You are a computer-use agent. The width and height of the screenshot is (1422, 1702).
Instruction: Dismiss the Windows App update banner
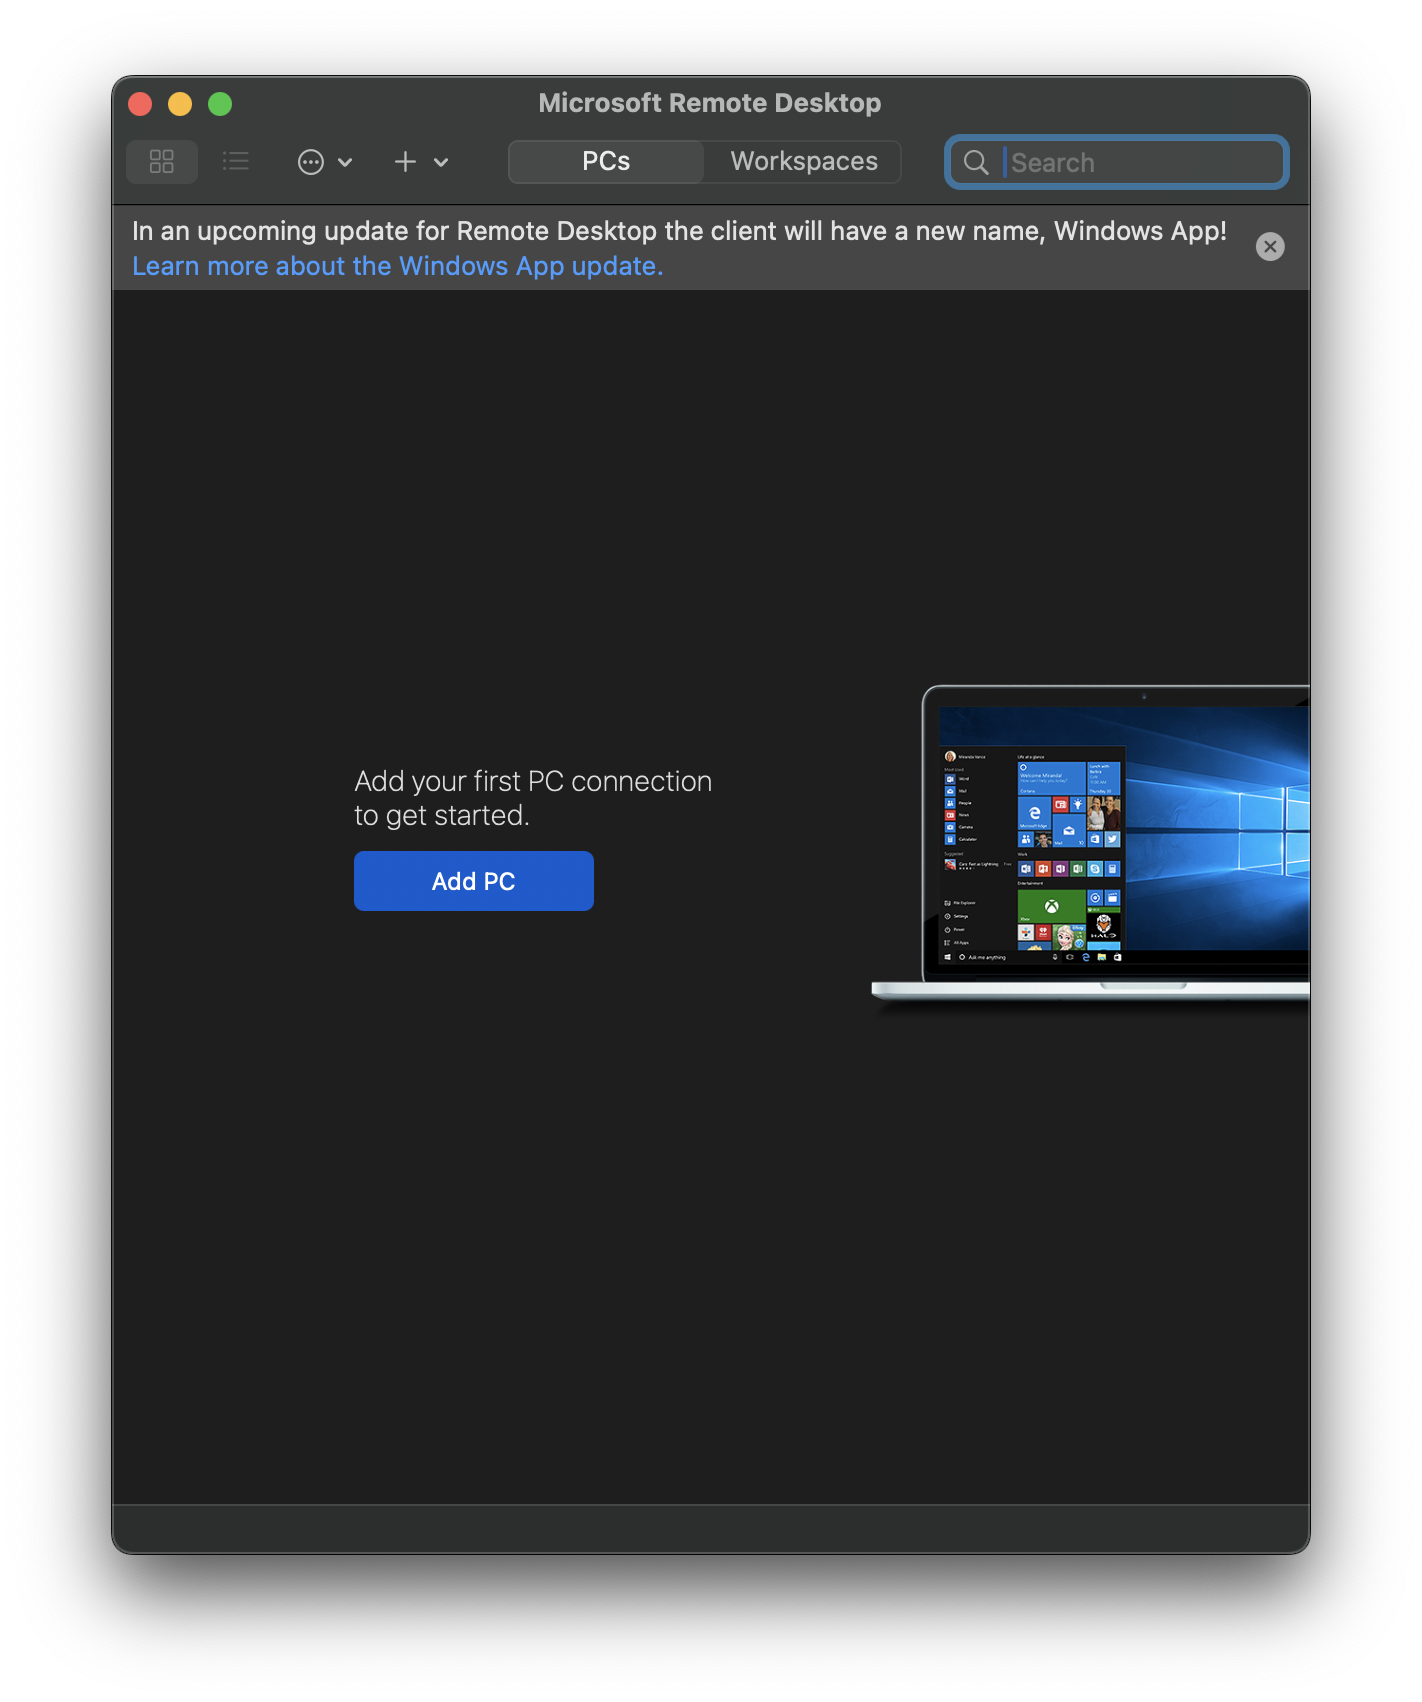1270,247
